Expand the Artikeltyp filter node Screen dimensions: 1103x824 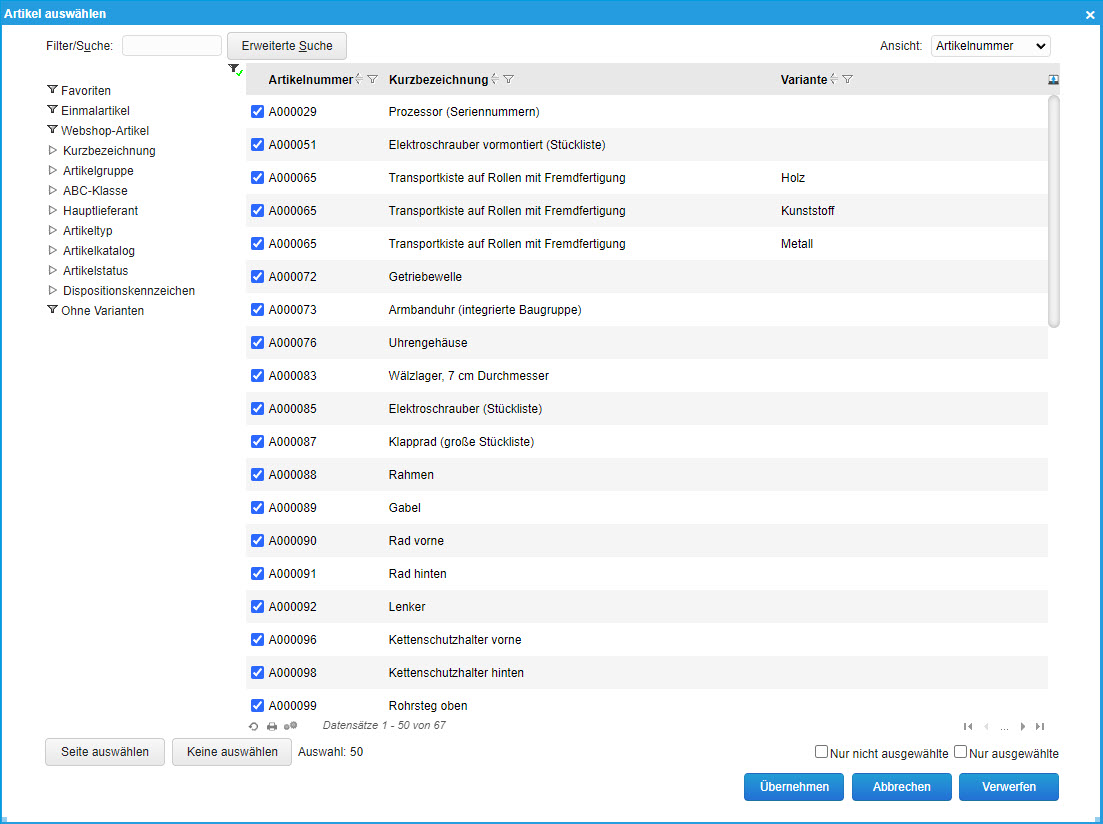coord(53,230)
